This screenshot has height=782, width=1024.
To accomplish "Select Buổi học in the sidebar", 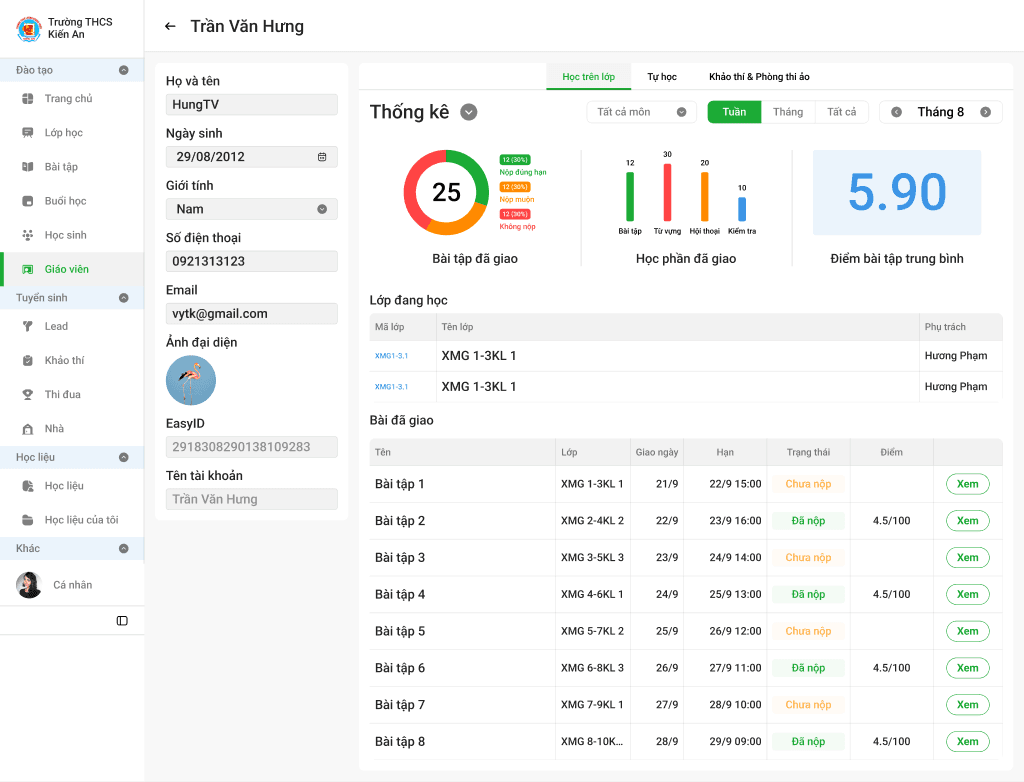I will click(x=72, y=201).
